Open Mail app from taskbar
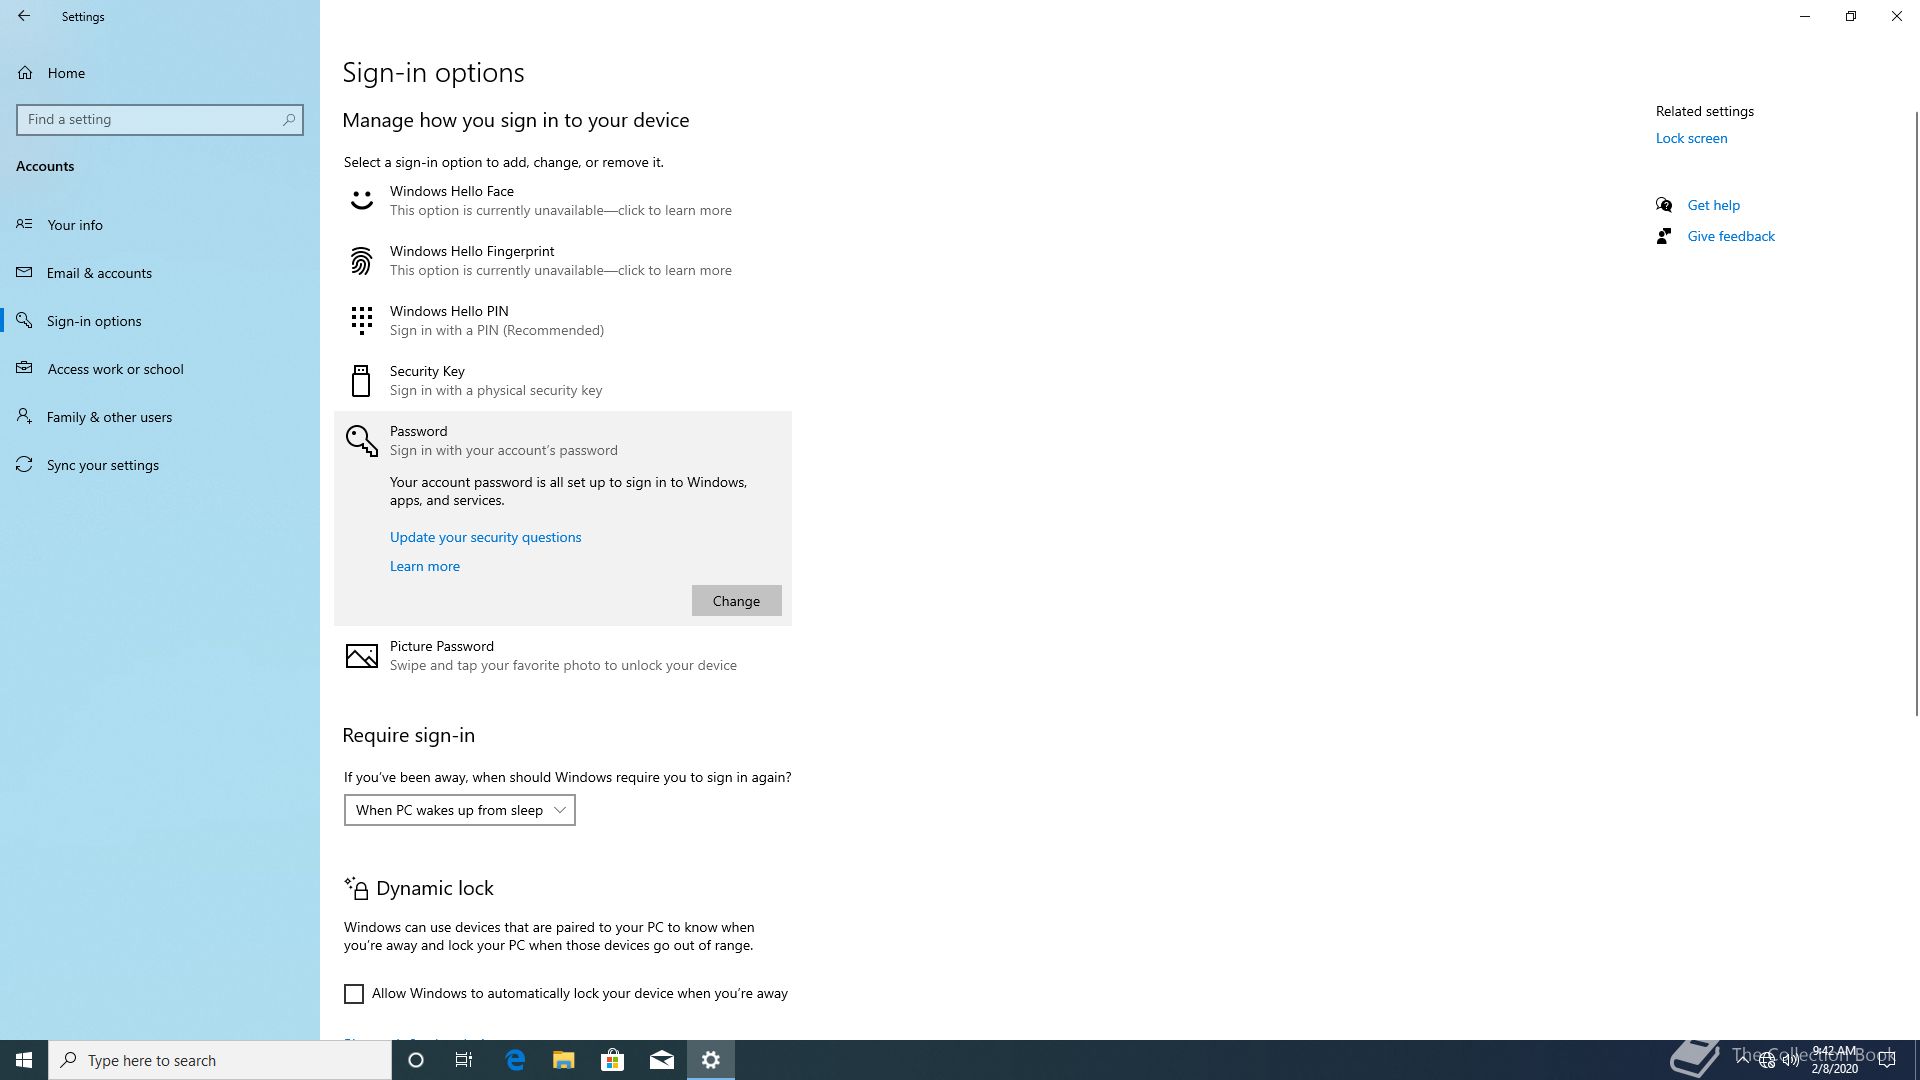 pos(662,1060)
